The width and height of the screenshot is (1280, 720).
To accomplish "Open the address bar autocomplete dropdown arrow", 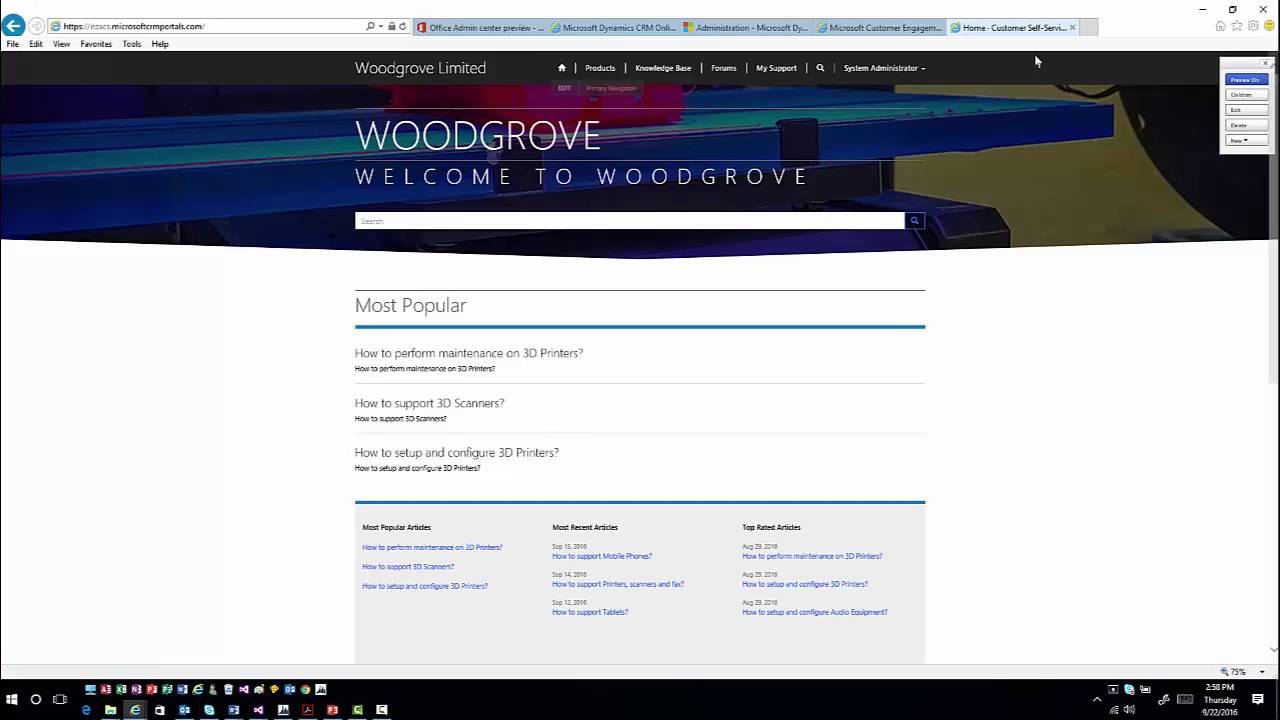I will tap(381, 26).
